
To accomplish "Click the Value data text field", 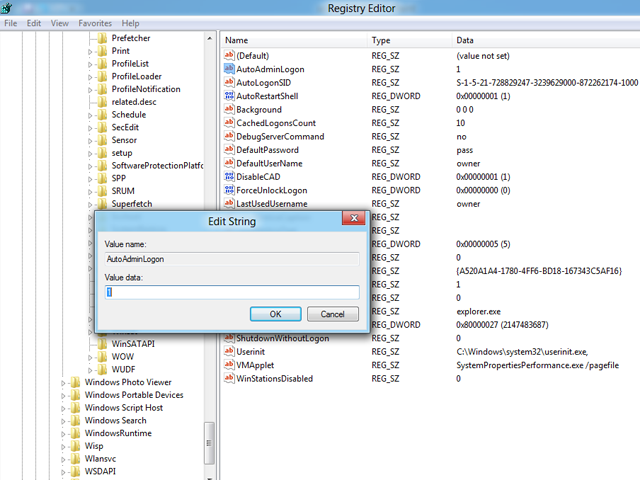I will click(x=232, y=292).
